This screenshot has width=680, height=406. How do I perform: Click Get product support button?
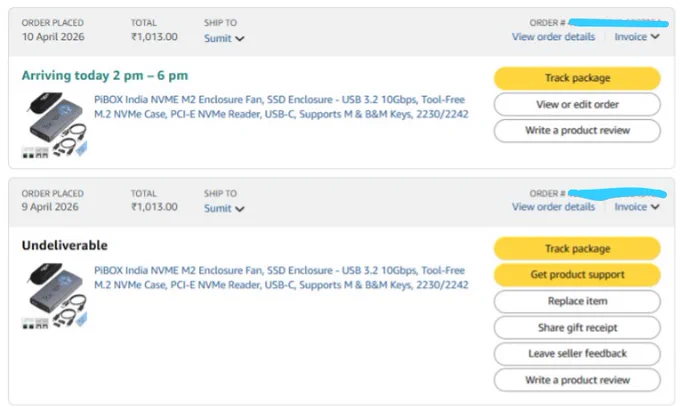[577, 275]
